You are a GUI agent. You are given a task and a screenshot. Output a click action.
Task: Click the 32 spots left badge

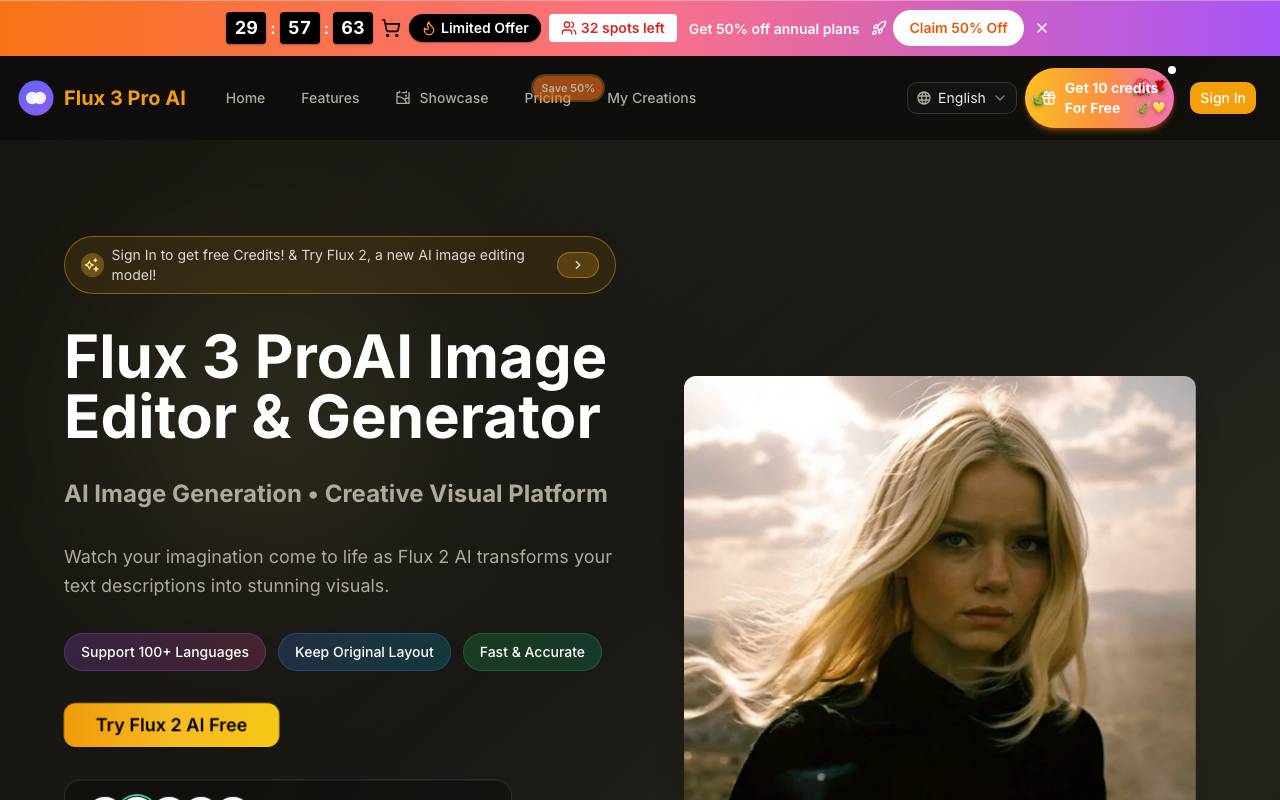point(613,28)
